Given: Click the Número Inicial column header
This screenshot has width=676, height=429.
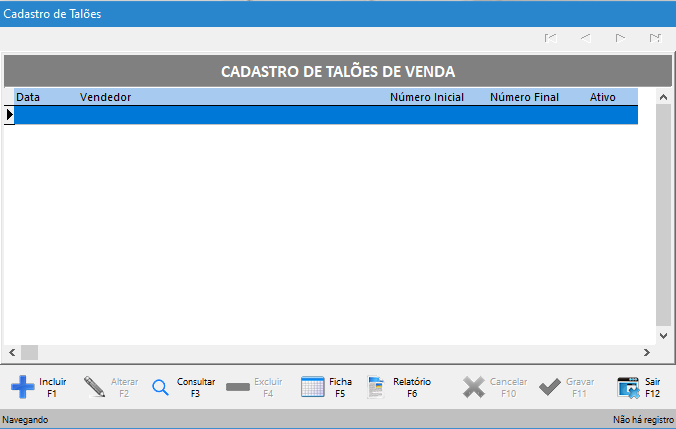Looking at the screenshot, I should coord(427,97).
